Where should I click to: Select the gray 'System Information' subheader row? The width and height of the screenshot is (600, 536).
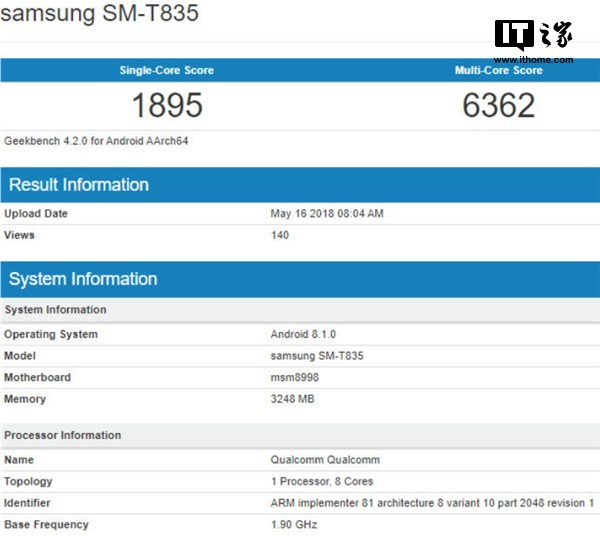tap(300, 310)
